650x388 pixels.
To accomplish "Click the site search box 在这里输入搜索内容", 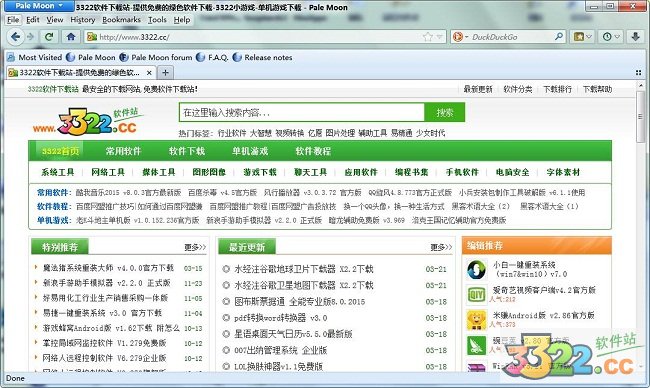I will (302, 112).
